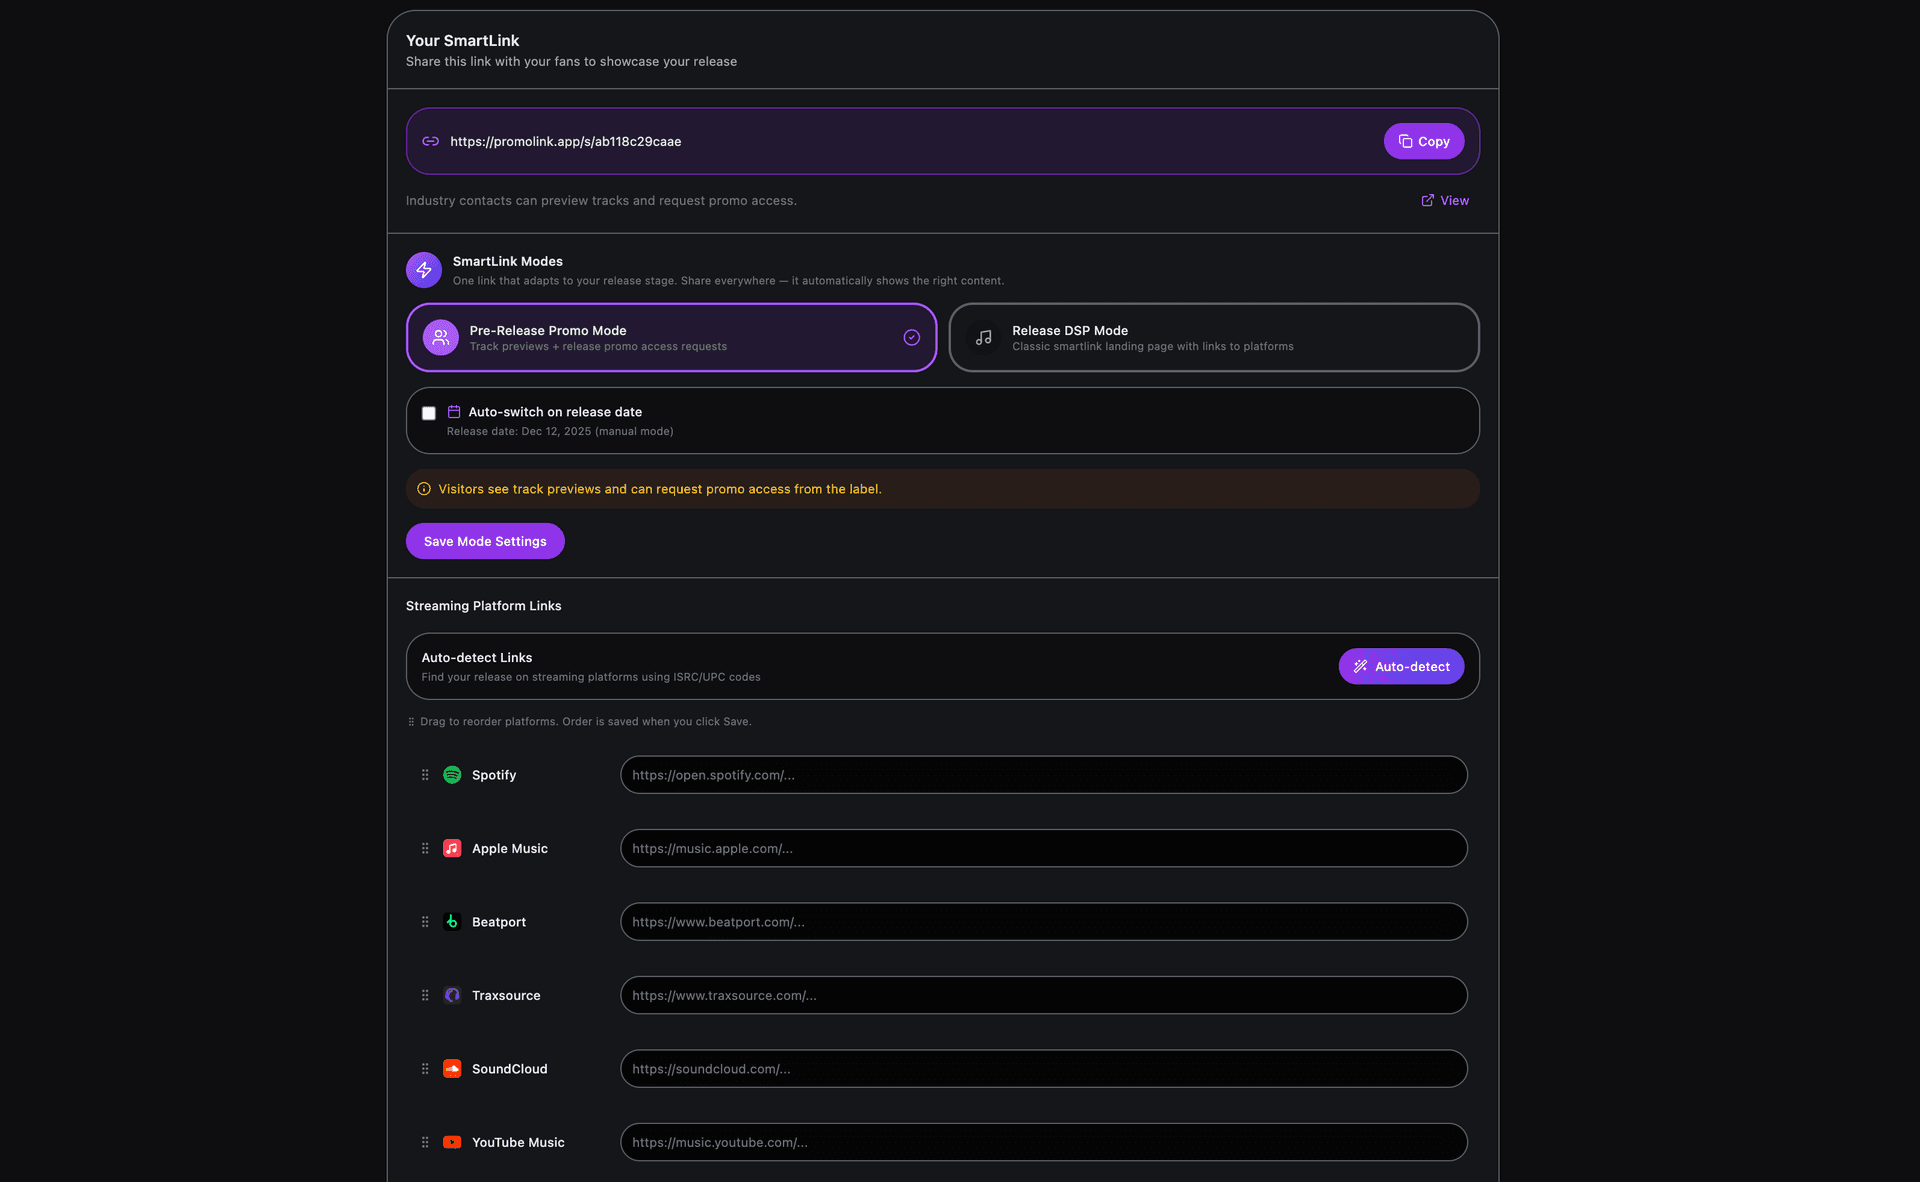Enable Auto-switch on release date
This screenshot has width=1920, height=1182.
point(428,412)
